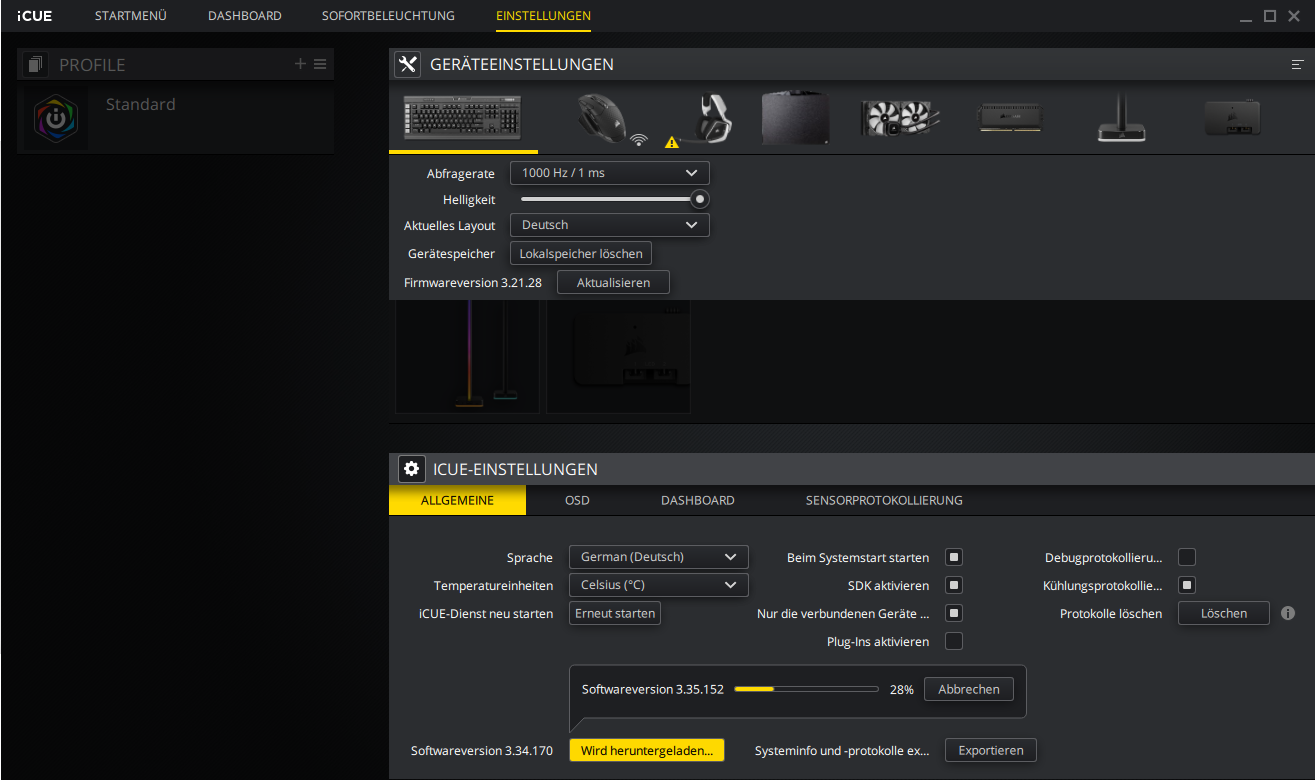This screenshot has width=1315, height=780.
Task: Open the Aktuelles Layout dropdown
Action: point(610,225)
